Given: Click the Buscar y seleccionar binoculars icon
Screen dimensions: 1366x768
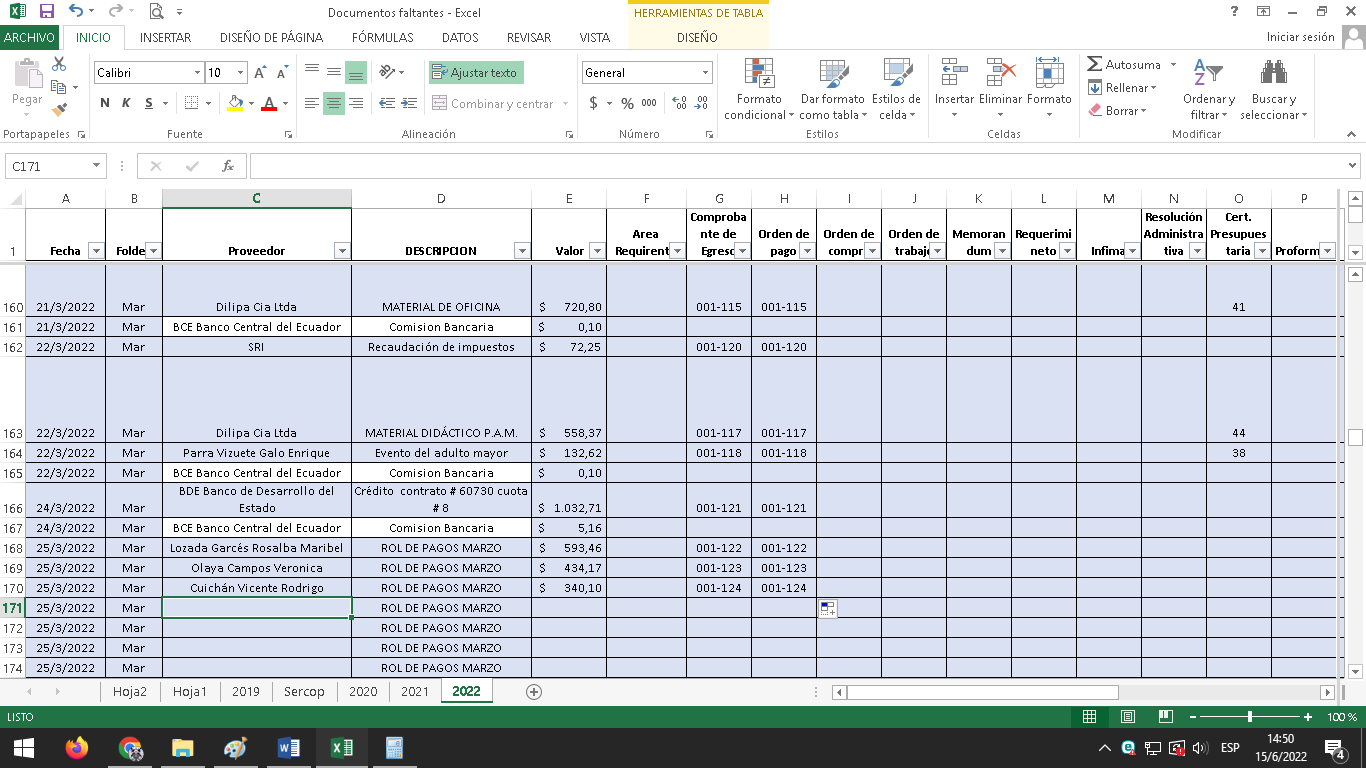Looking at the screenshot, I should pos(1273,74).
